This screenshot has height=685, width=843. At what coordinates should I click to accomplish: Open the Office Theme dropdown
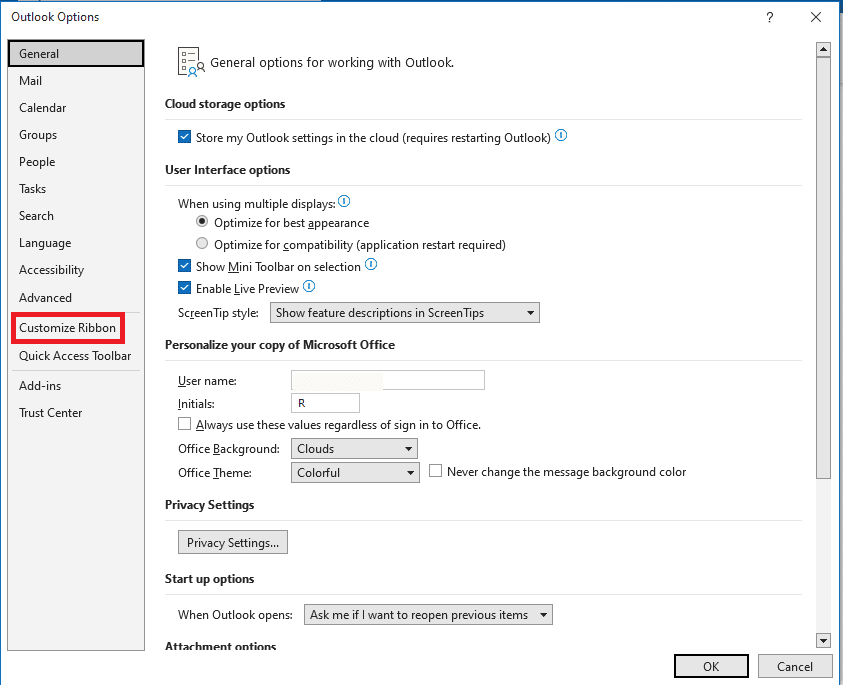coord(355,473)
